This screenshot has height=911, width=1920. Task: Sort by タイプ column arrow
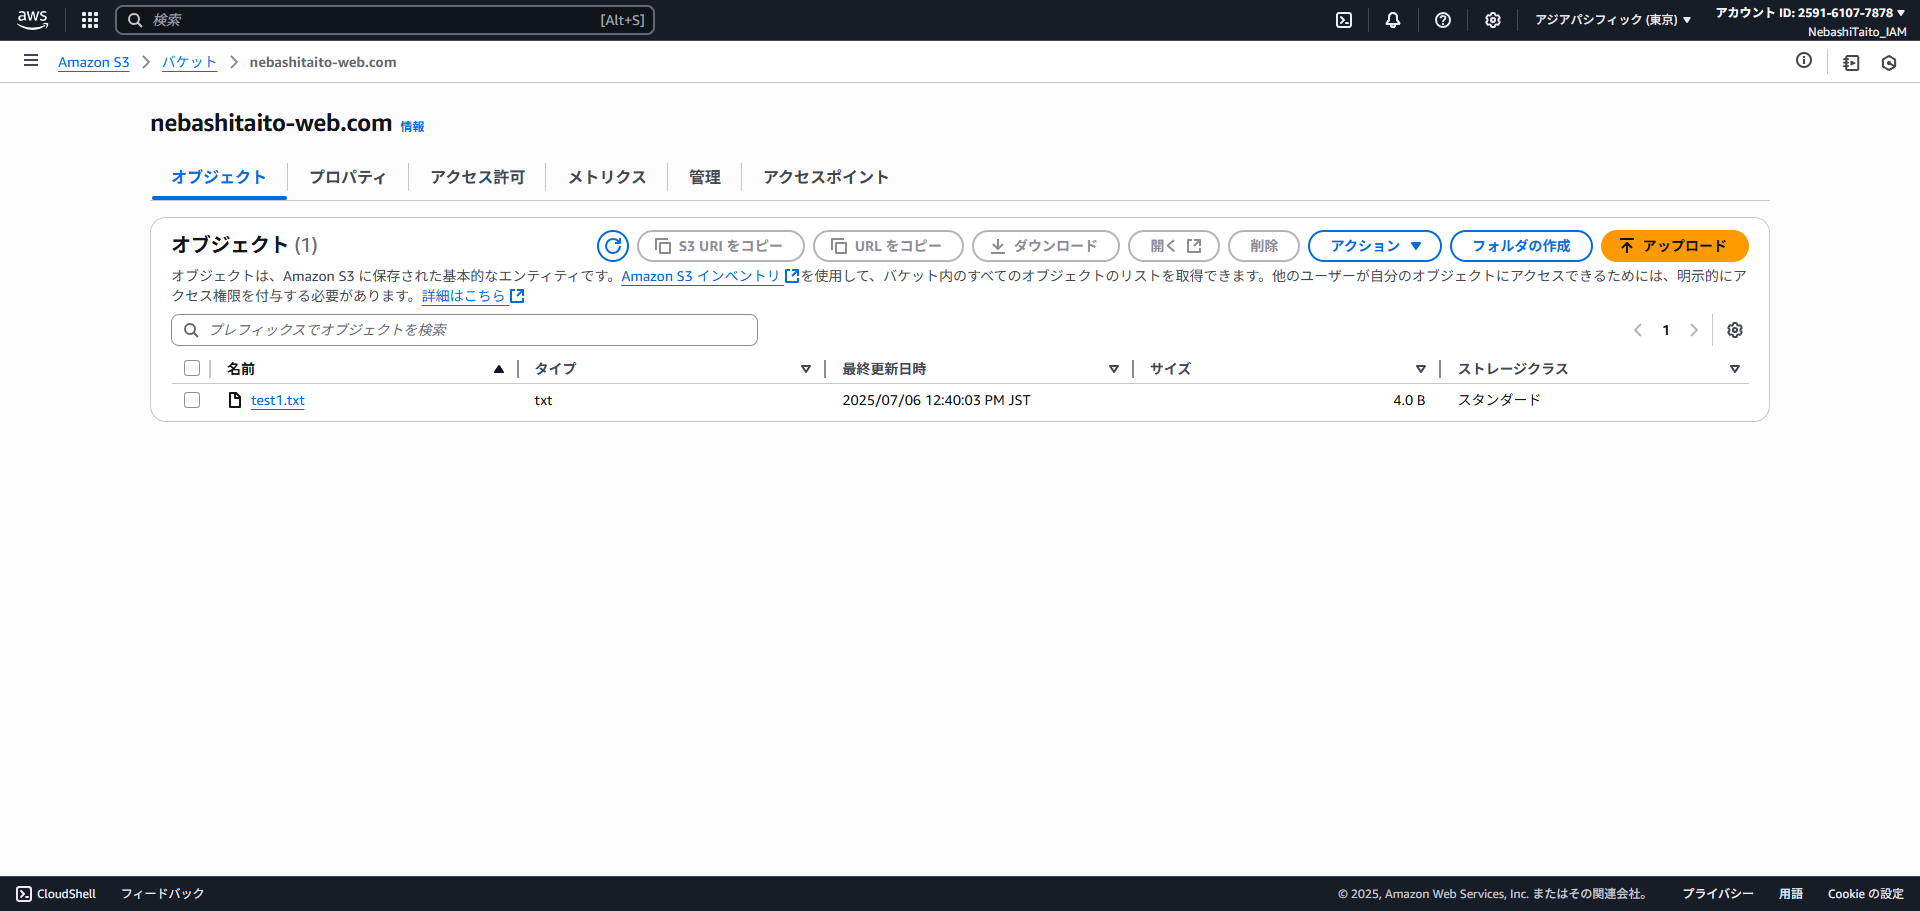tap(806, 369)
